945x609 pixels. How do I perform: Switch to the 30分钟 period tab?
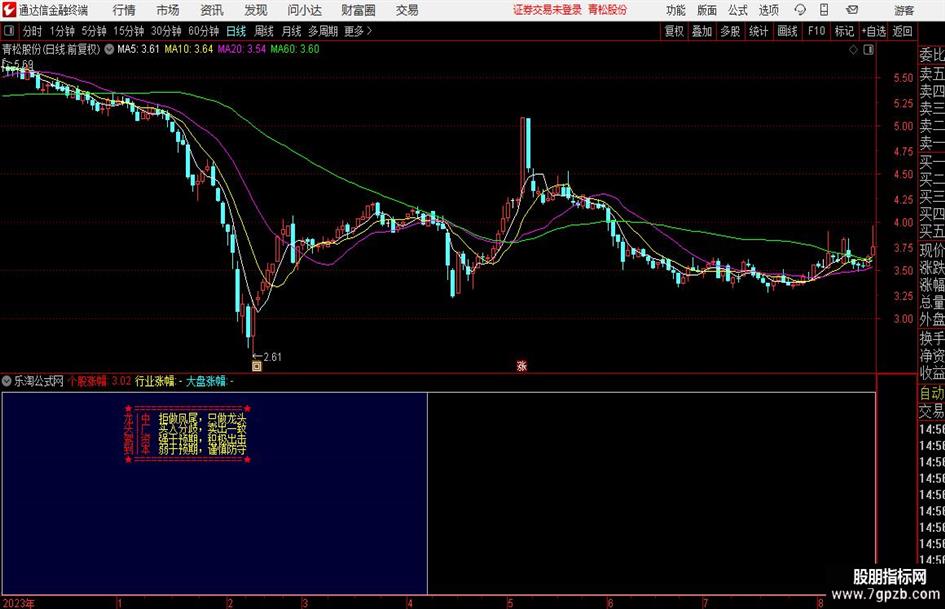[166, 31]
